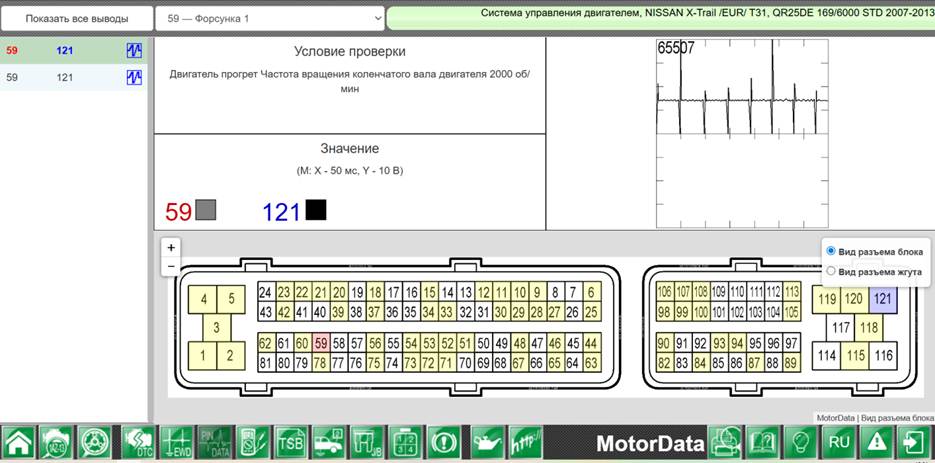Select pin 116 on the connector diagram
935x463 pixels.
[x=883, y=356]
